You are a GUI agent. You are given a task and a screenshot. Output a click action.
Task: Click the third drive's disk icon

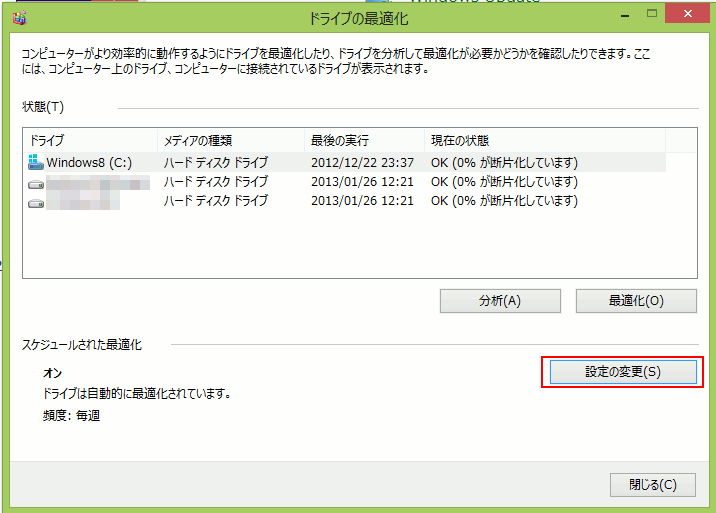[36, 202]
